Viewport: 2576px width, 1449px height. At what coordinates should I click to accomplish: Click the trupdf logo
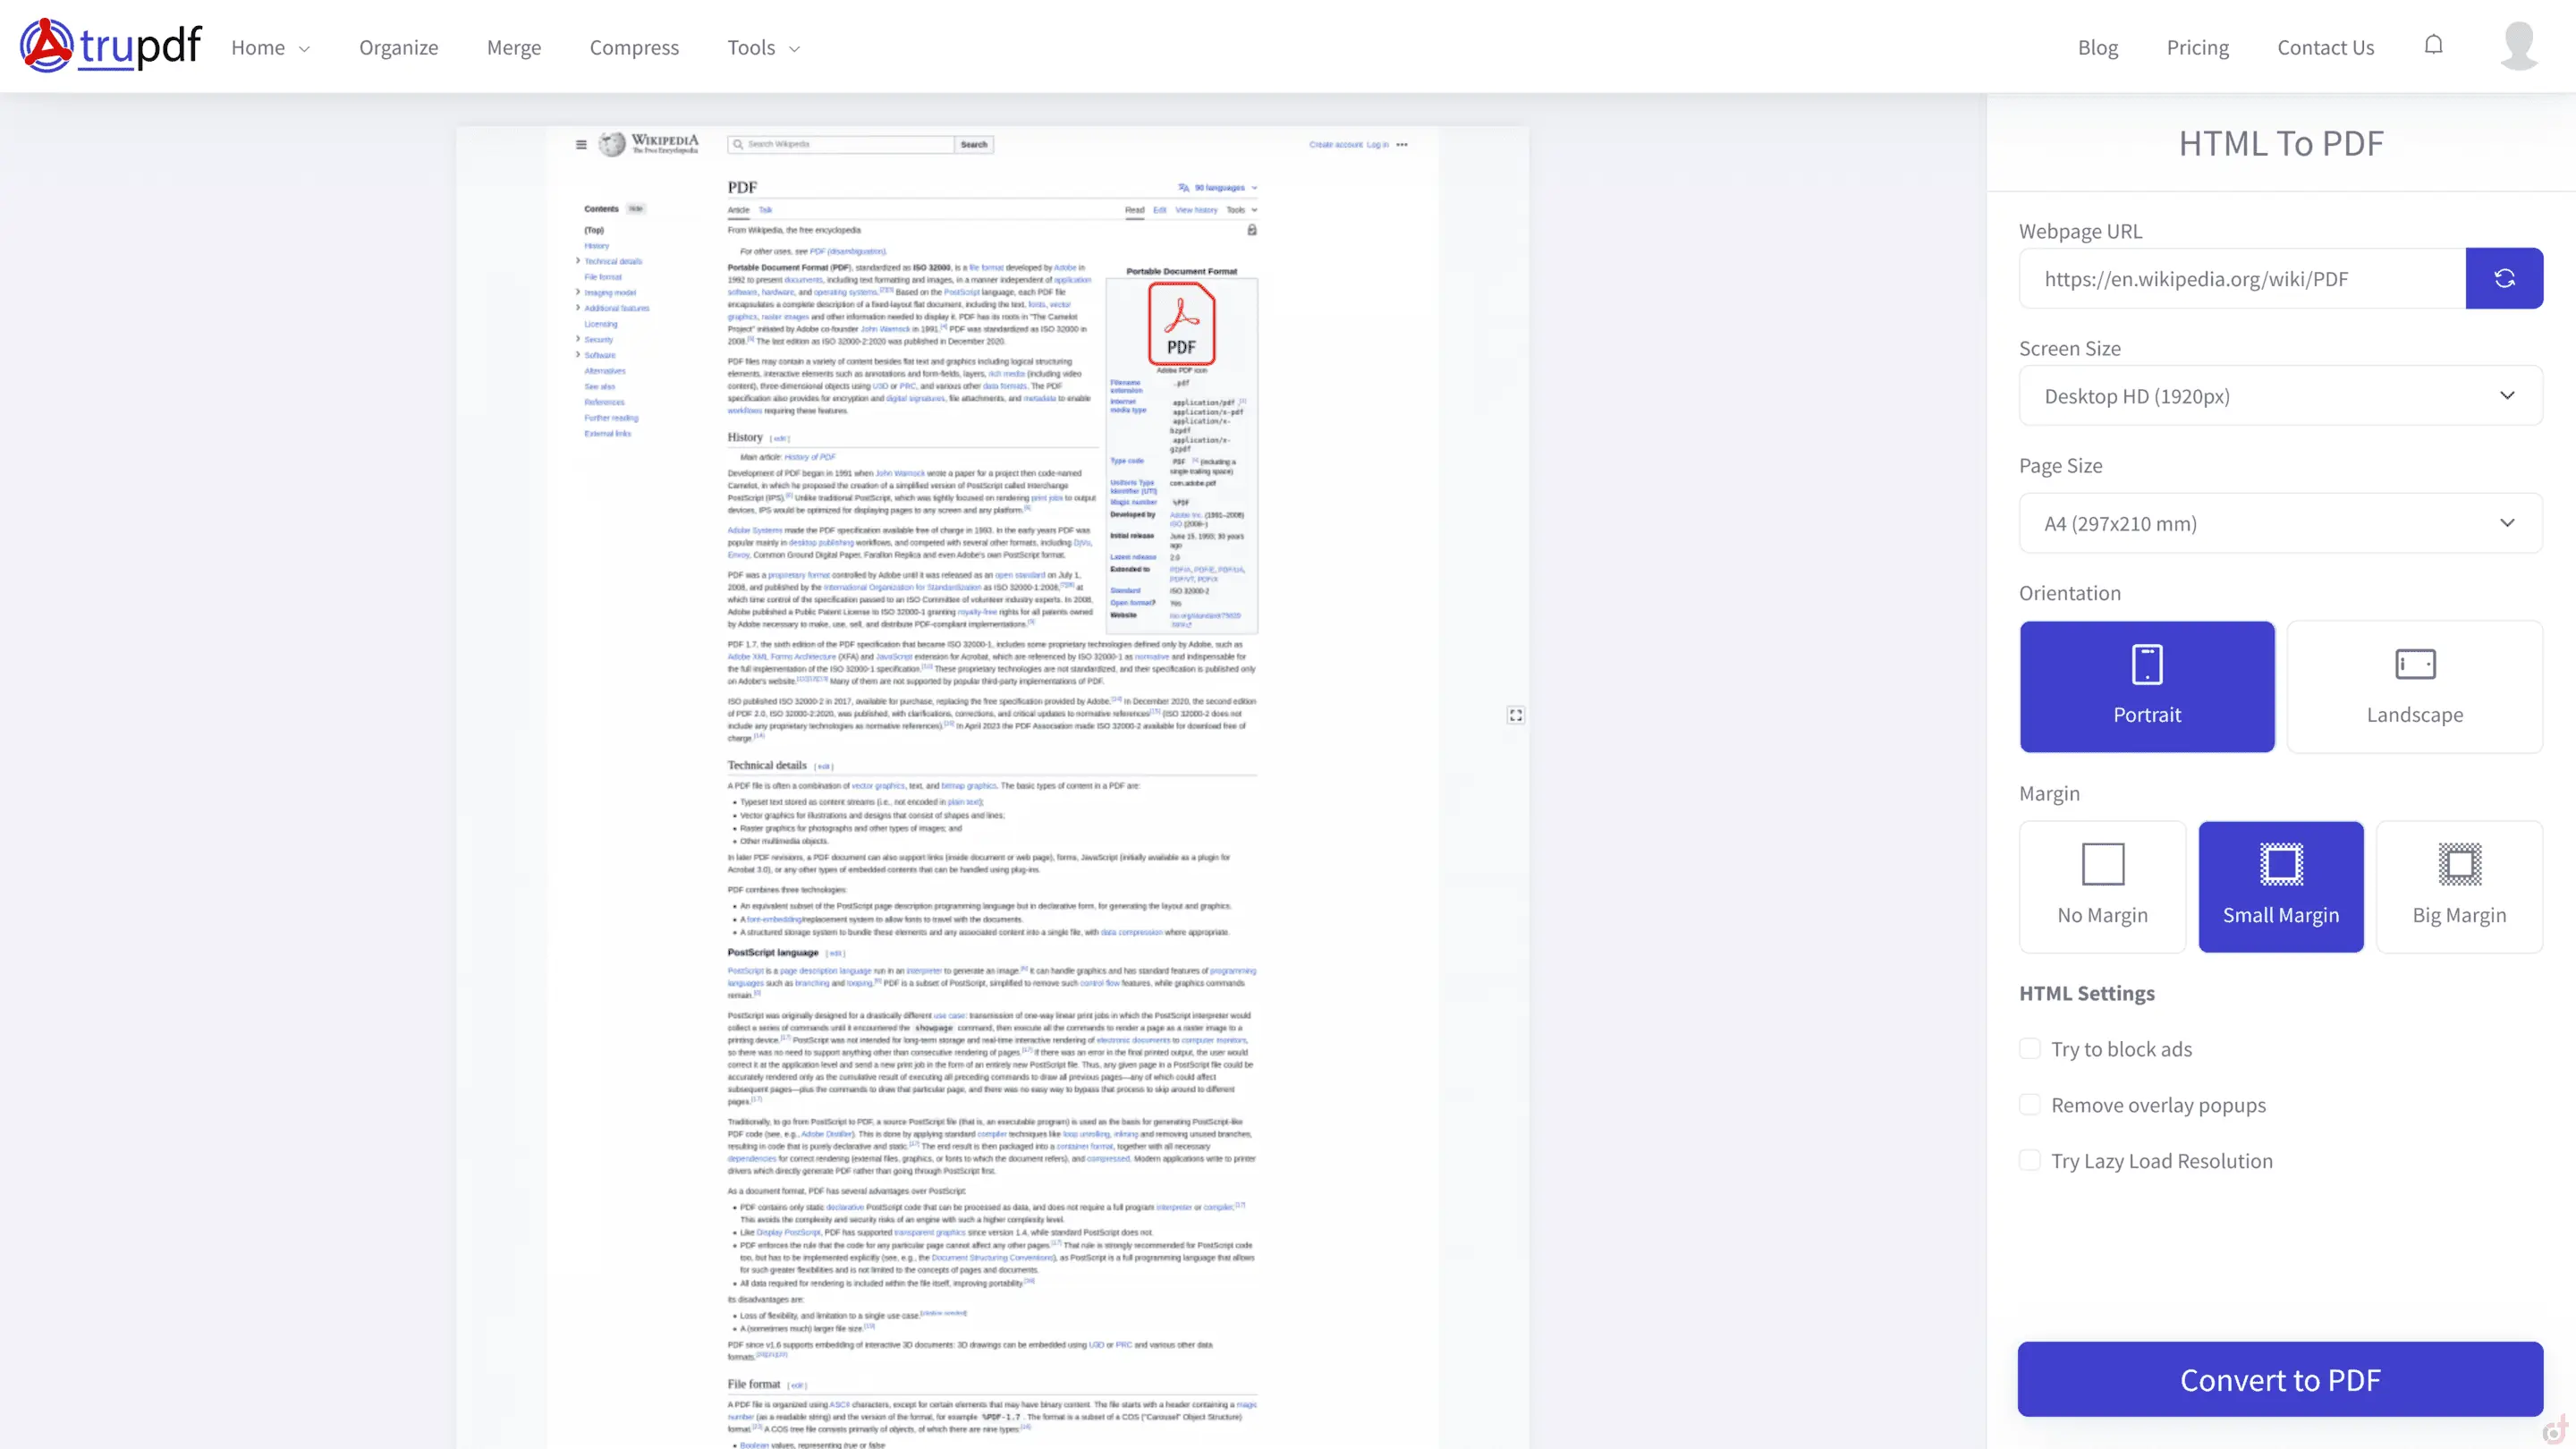(110, 46)
